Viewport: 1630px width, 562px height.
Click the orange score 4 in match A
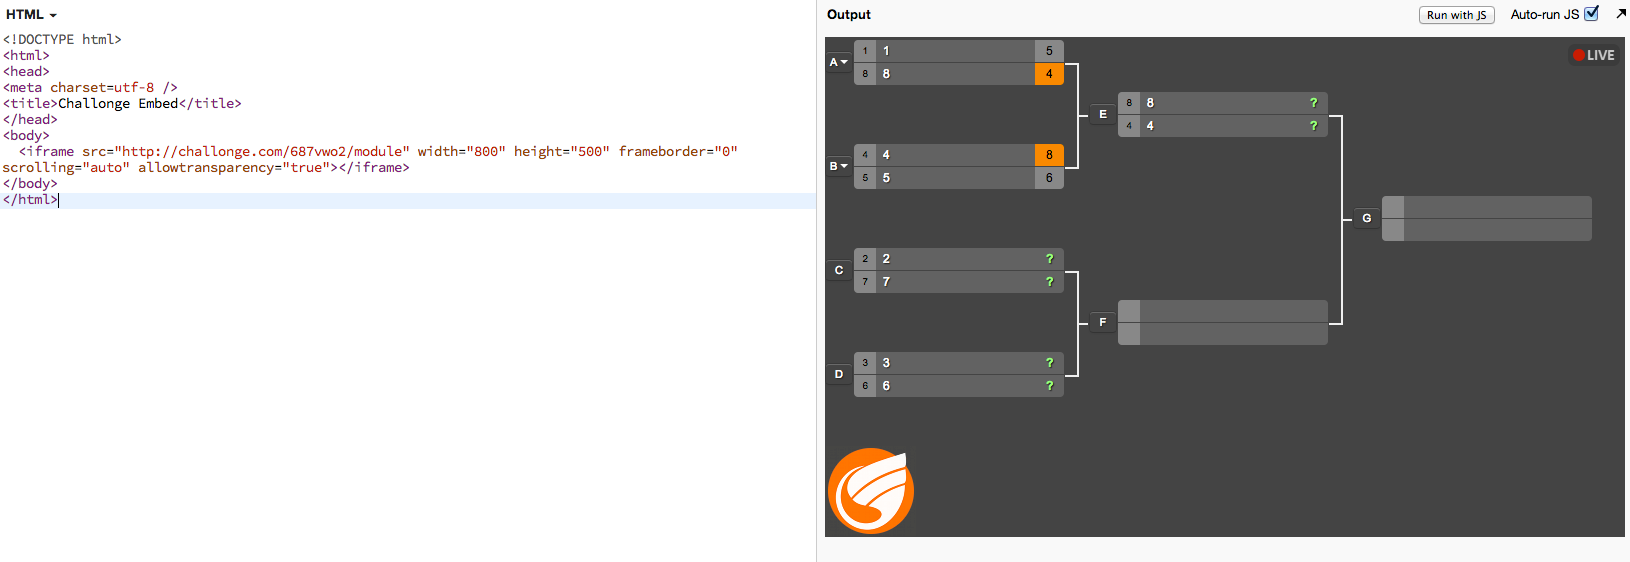[1049, 74]
